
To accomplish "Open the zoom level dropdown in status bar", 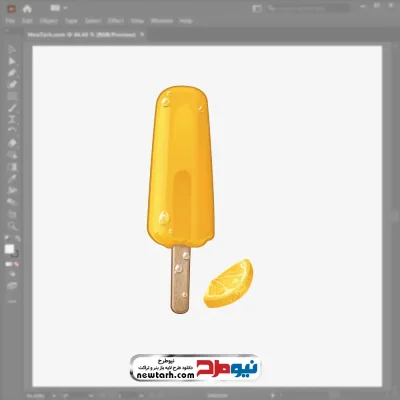I will coord(54,396).
